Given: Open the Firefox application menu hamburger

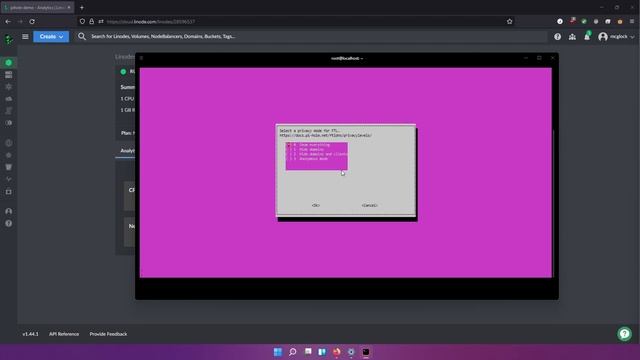Looking at the screenshot, I should click(632, 21).
